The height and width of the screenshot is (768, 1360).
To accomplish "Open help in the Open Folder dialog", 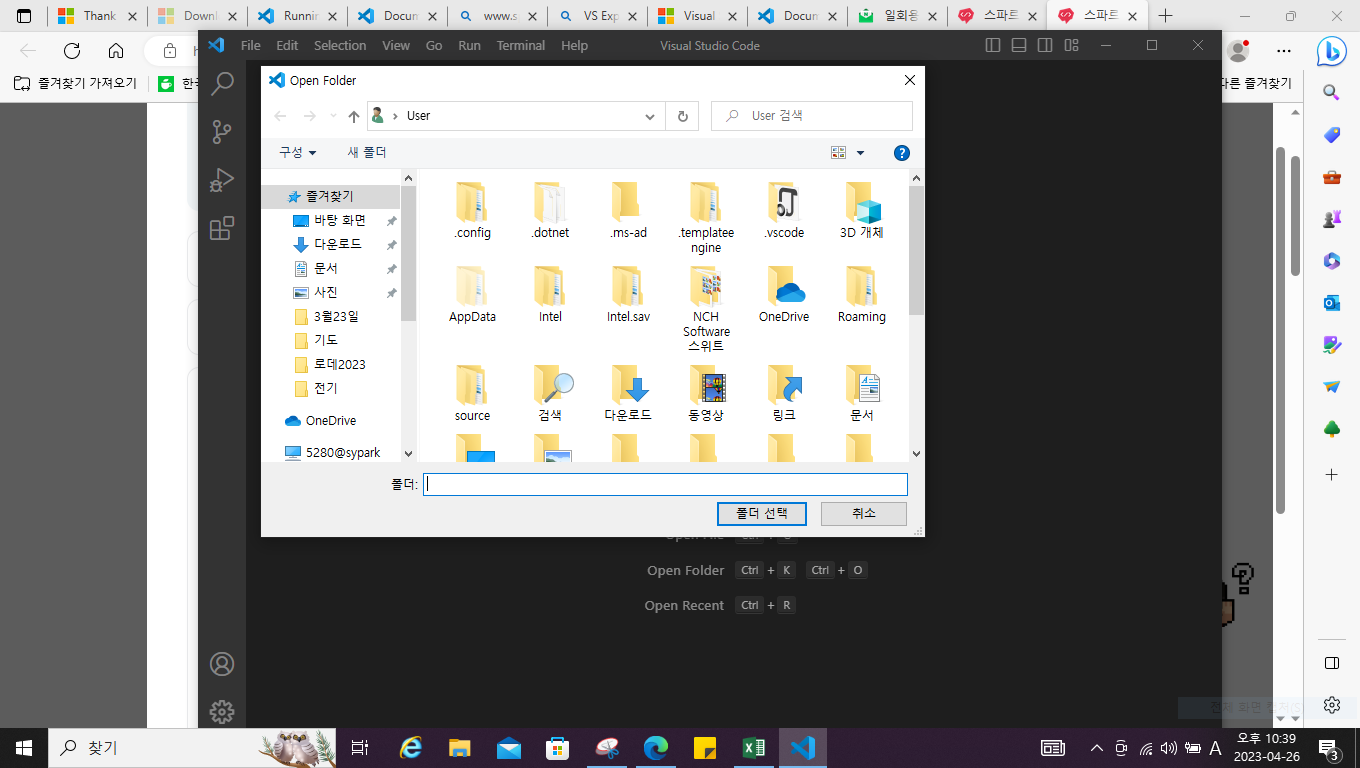I will pos(901,153).
